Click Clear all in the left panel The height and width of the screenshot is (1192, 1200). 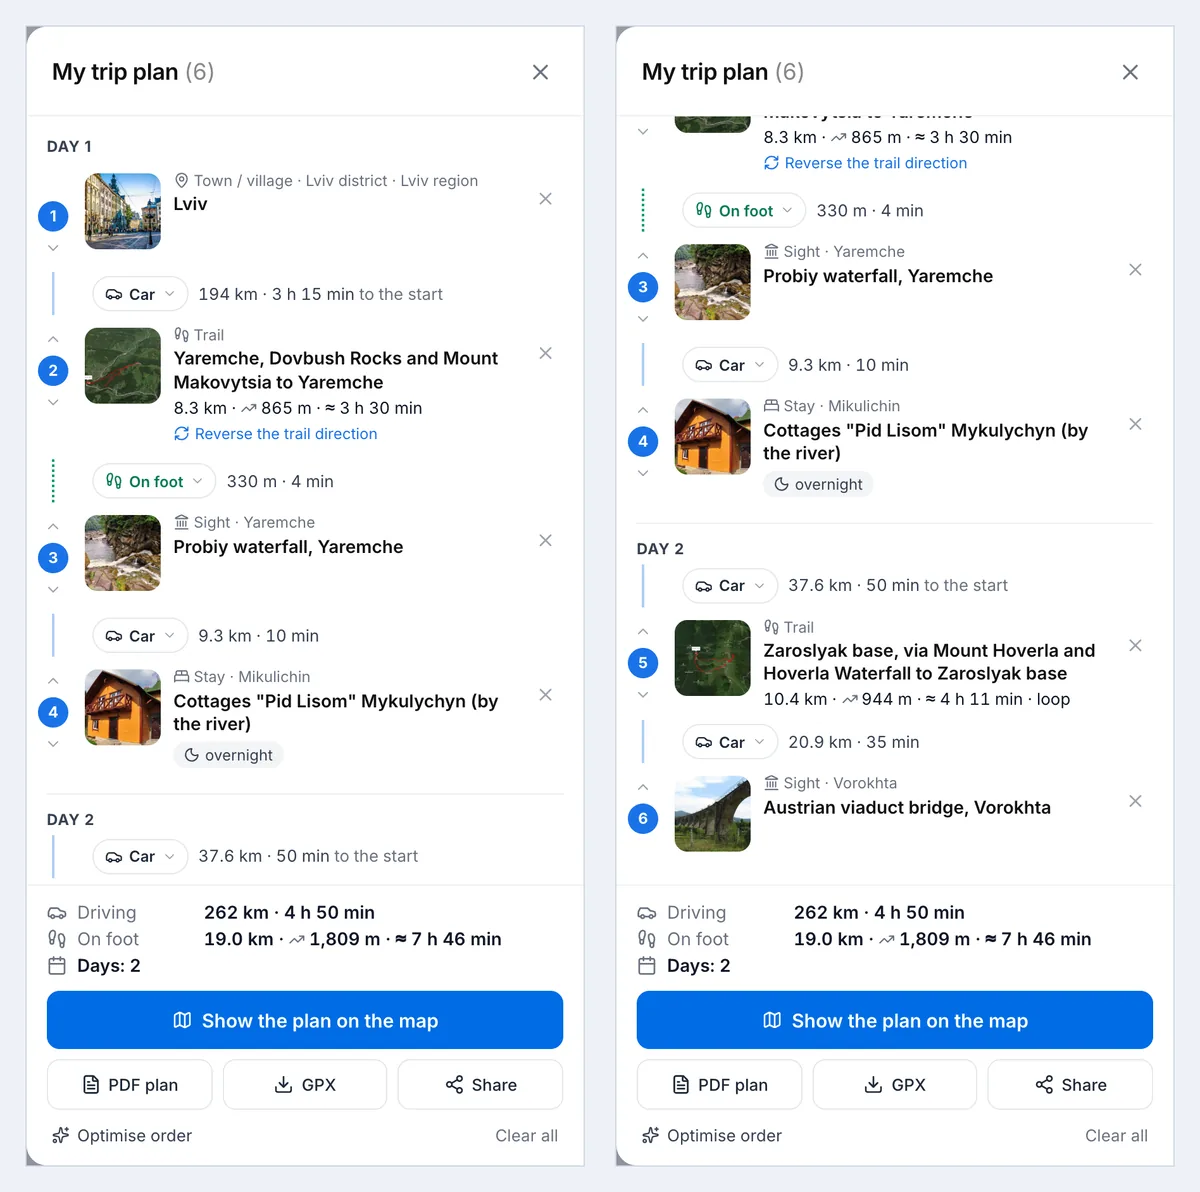click(527, 1135)
